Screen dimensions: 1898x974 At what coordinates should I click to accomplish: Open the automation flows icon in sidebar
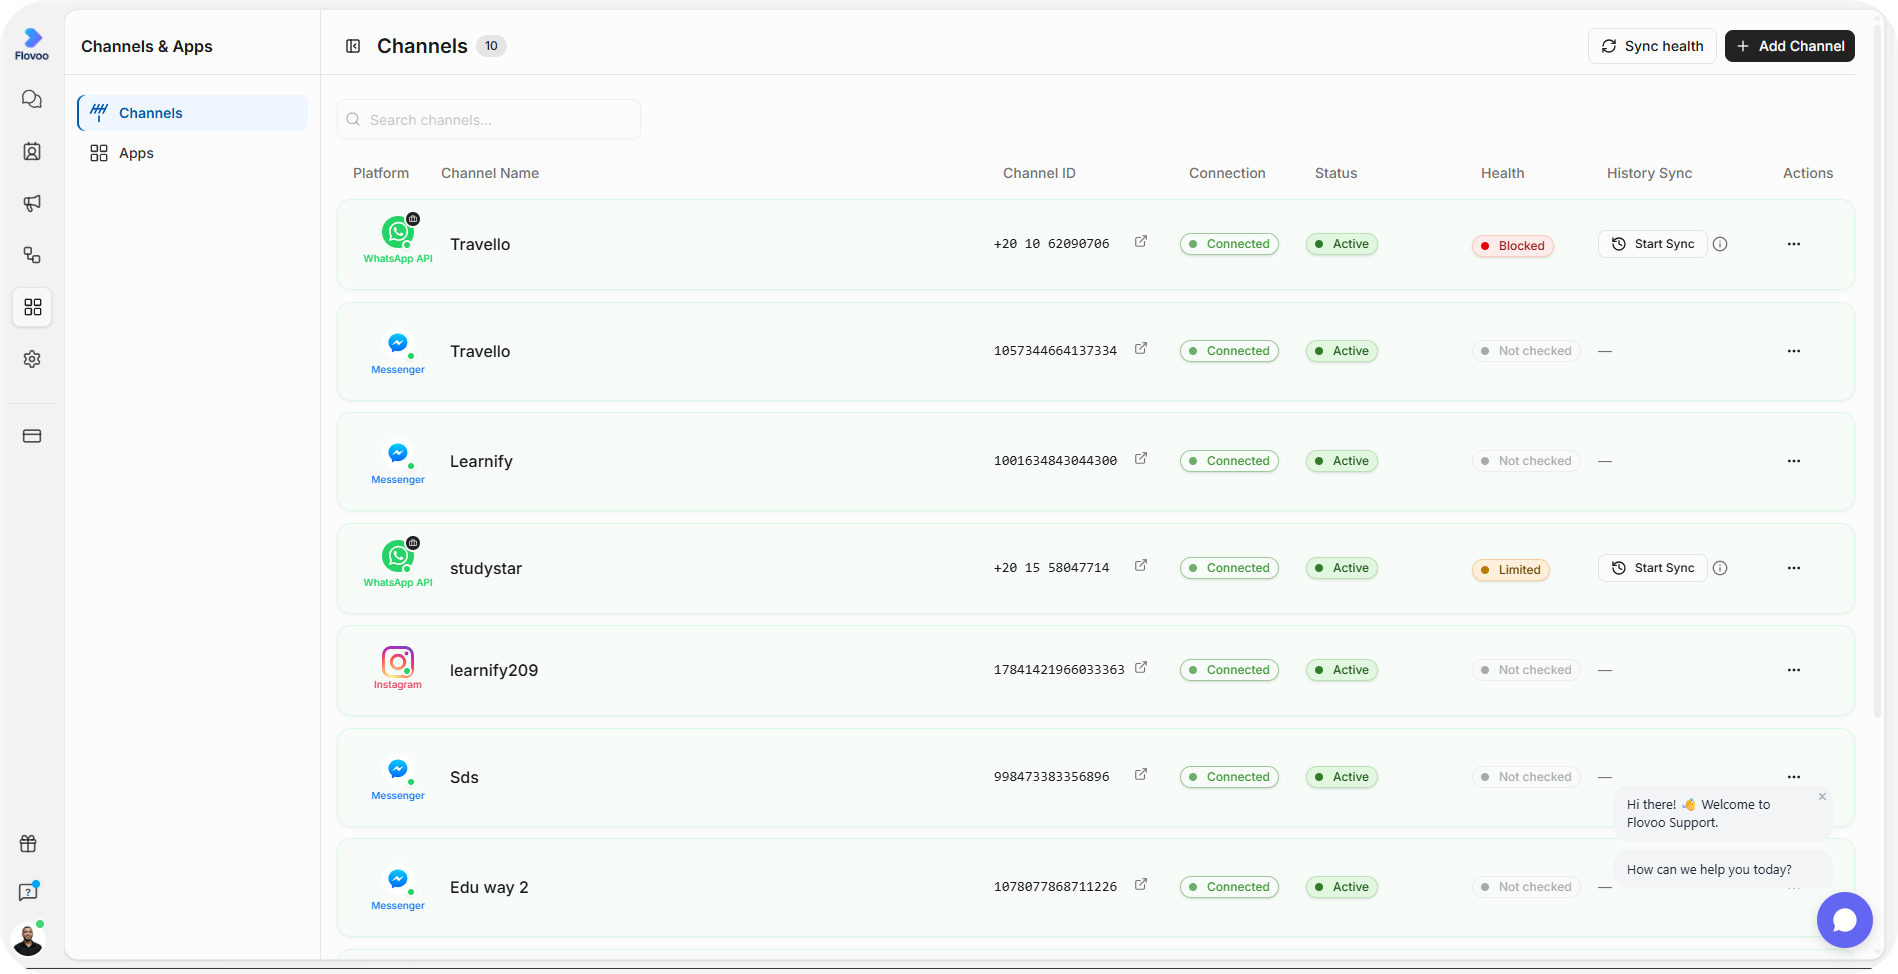point(32,255)
